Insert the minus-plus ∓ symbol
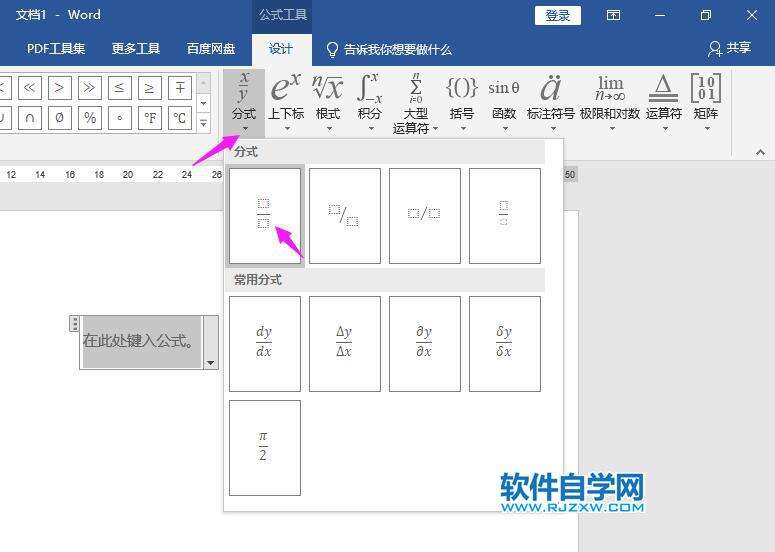 pos(180,88)
